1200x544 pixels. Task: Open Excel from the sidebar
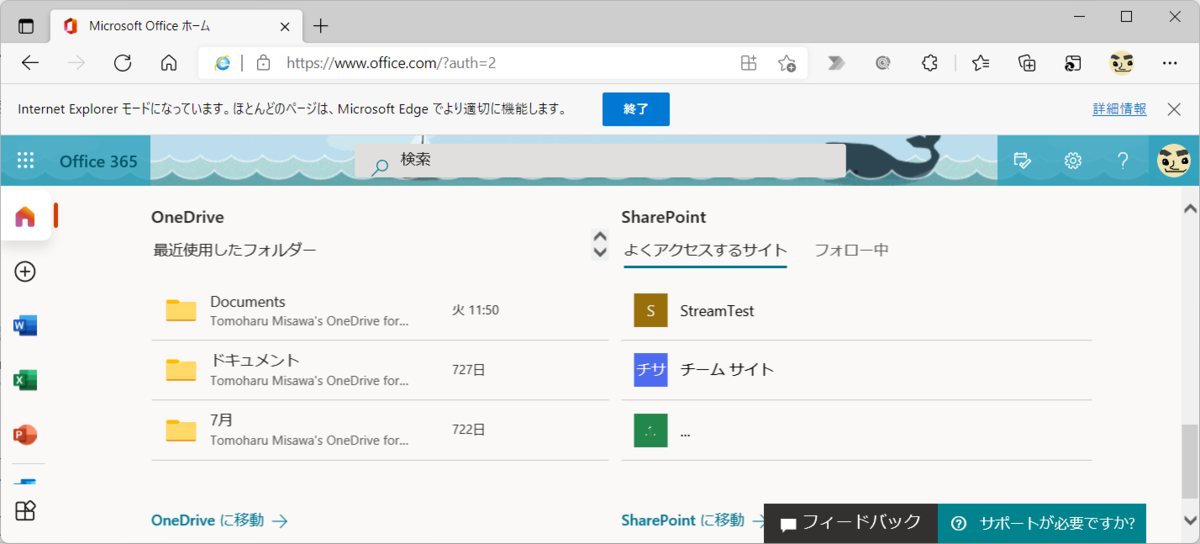[25, 381]
